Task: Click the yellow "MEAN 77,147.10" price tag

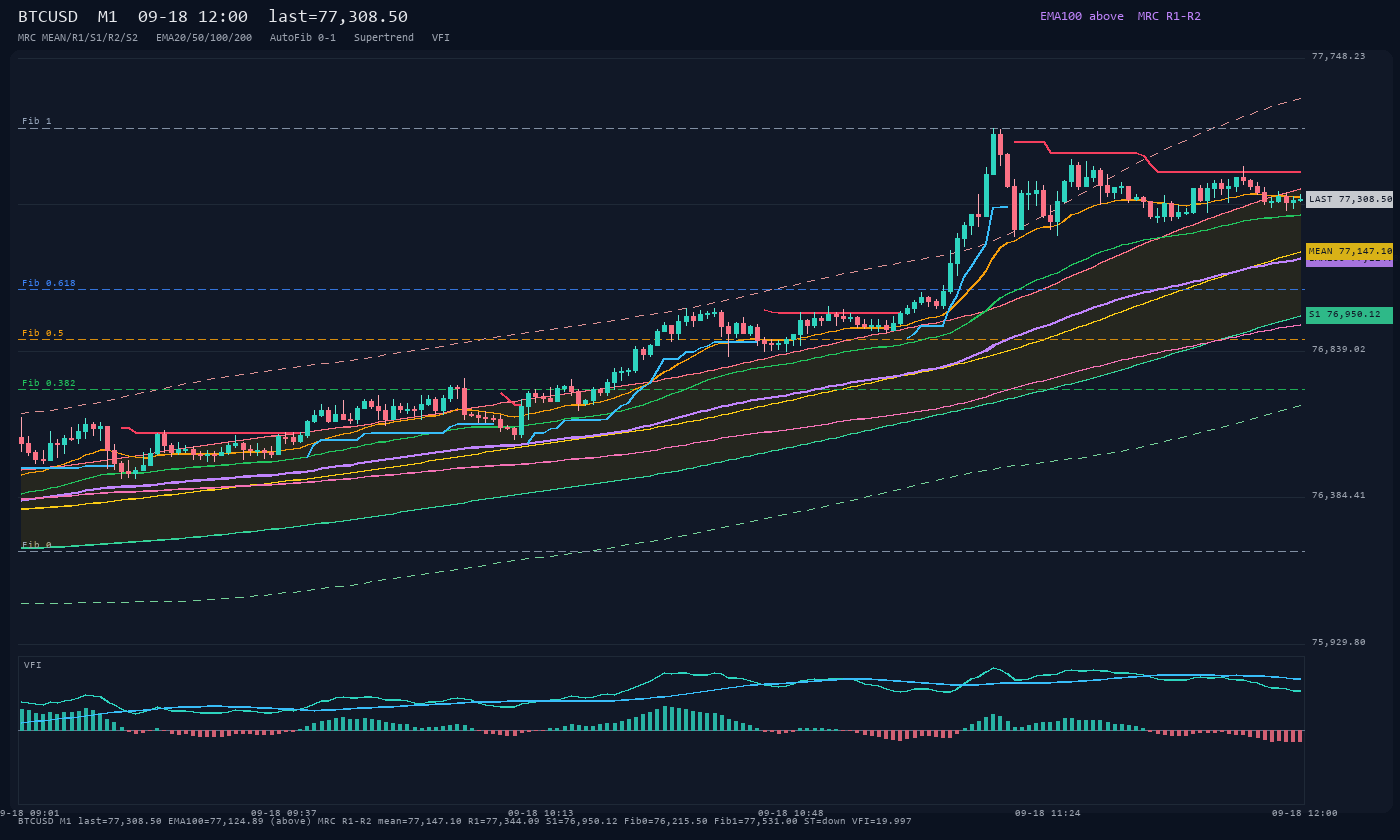Action: [x=1349, y=251]
